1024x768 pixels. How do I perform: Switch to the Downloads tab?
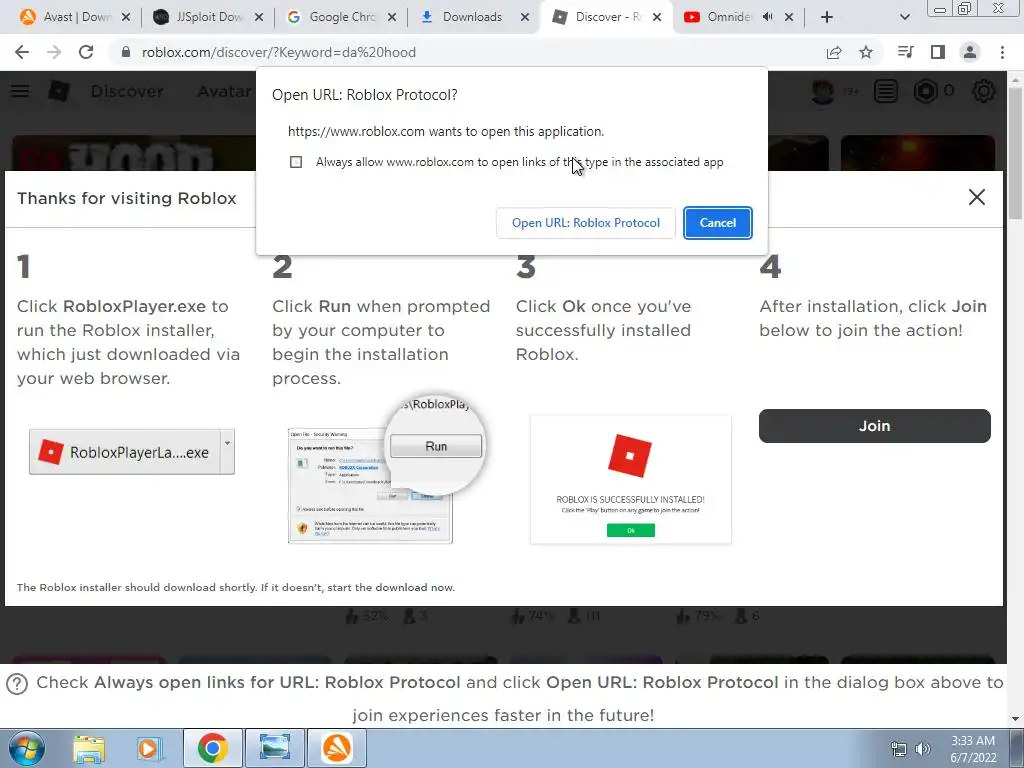coord(474,17)
